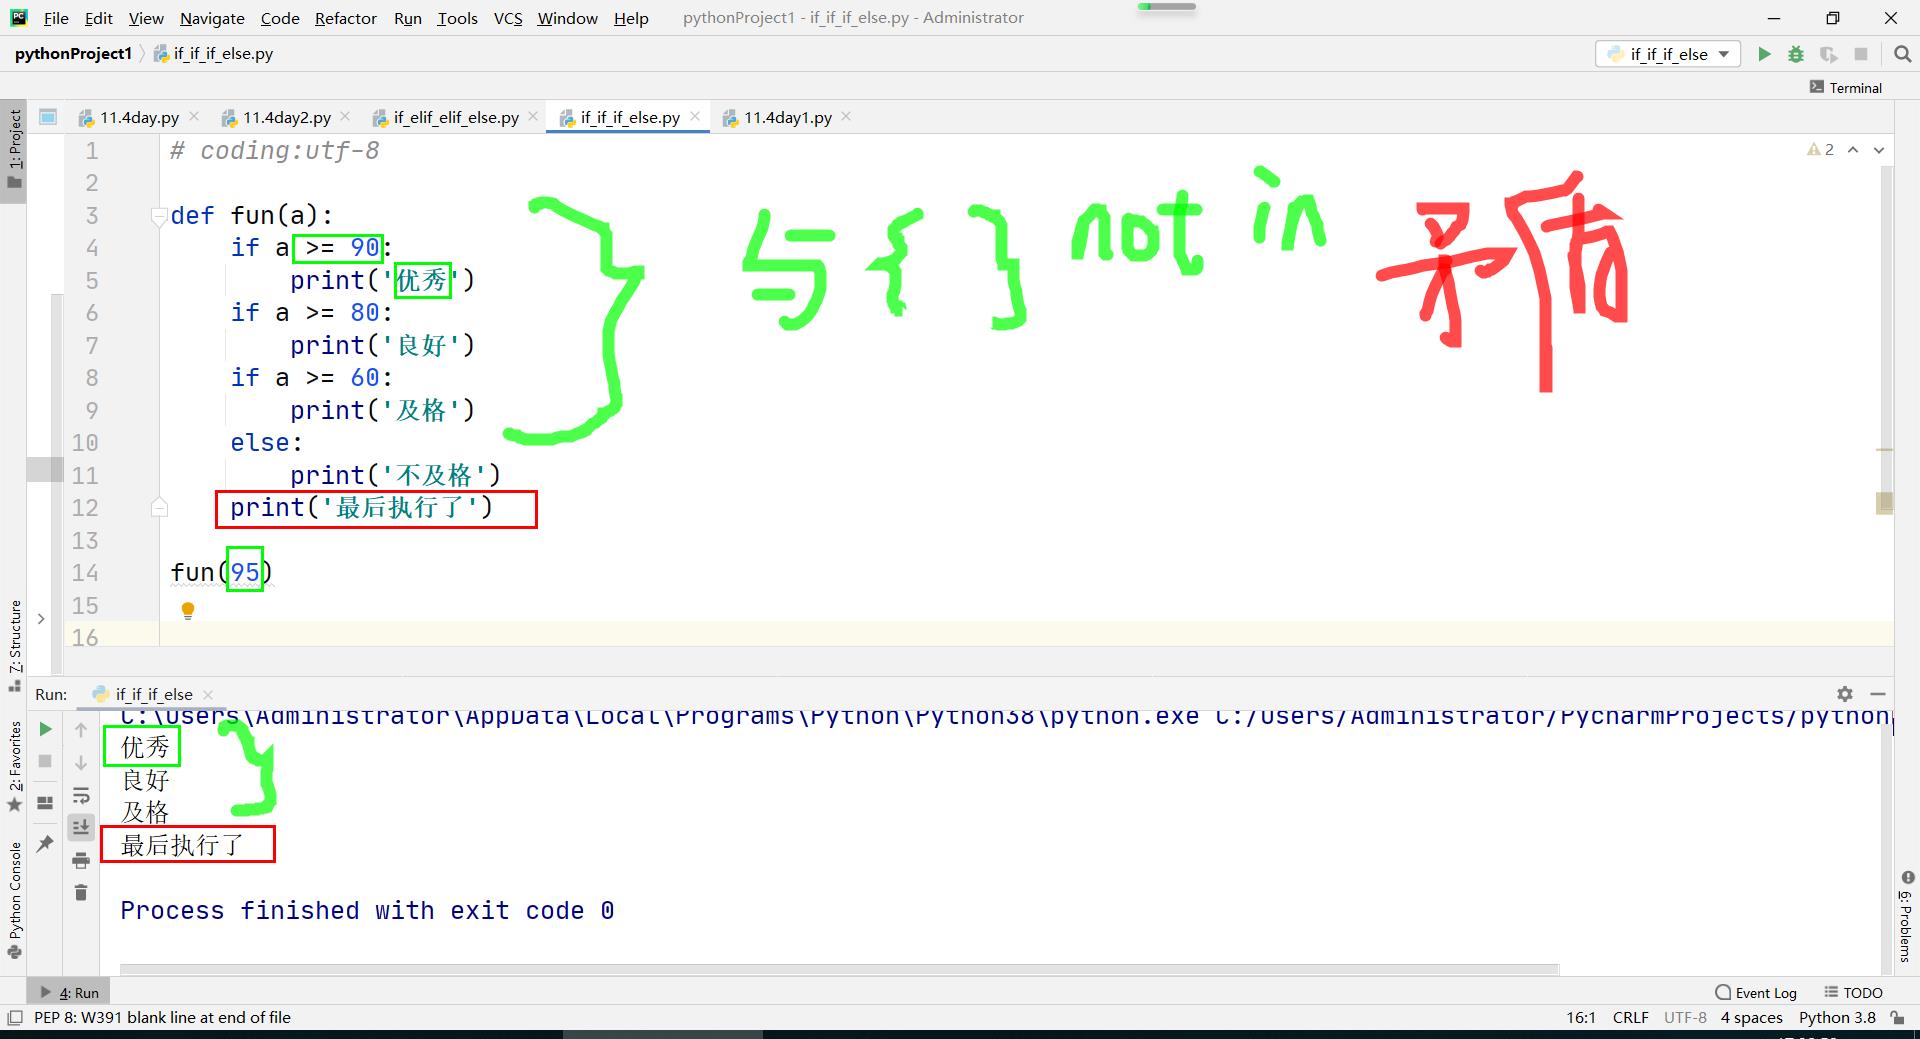The image size is (1920, 1039).
Task: Switch to the if_elif_elif_else.py editor tab
Action: tap(456, 118)
